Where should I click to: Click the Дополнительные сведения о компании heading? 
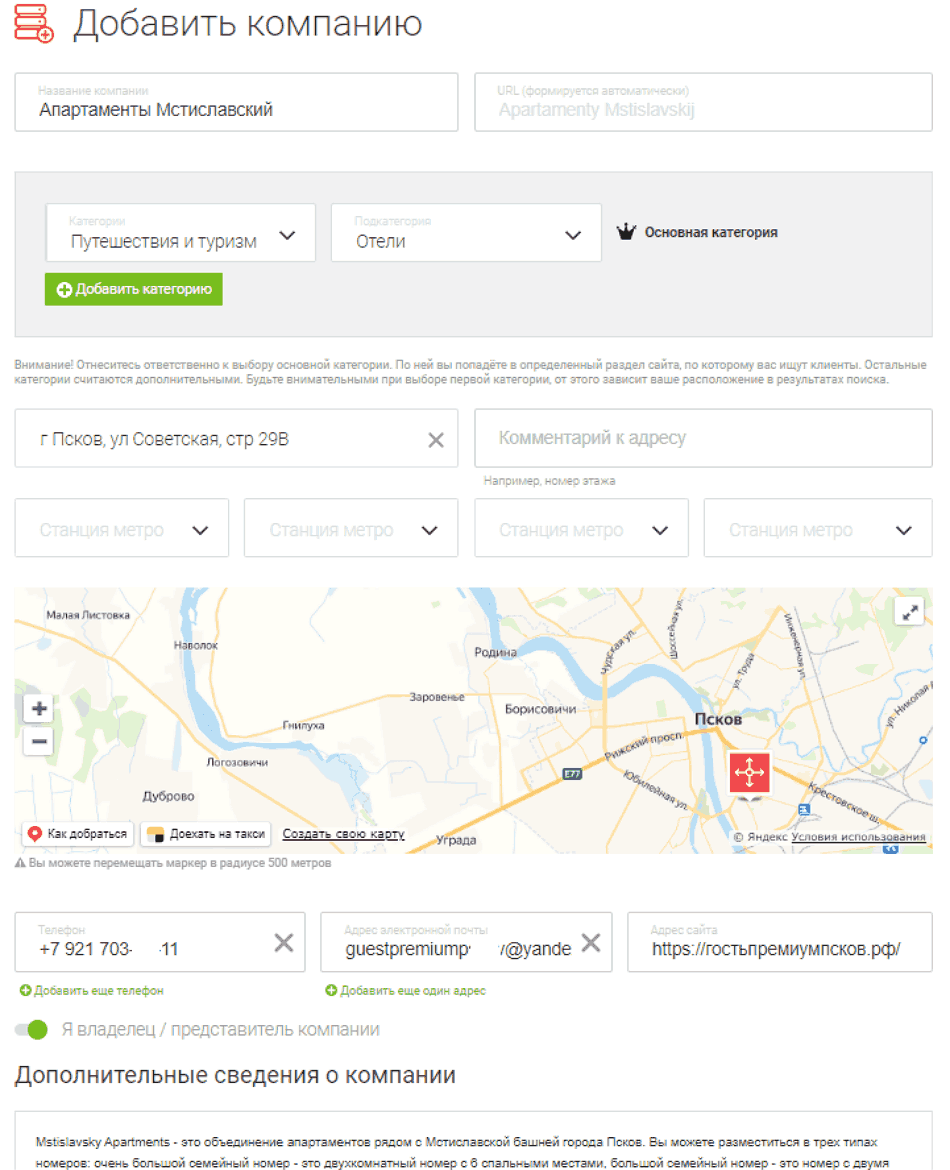(x=235, y=1075)
